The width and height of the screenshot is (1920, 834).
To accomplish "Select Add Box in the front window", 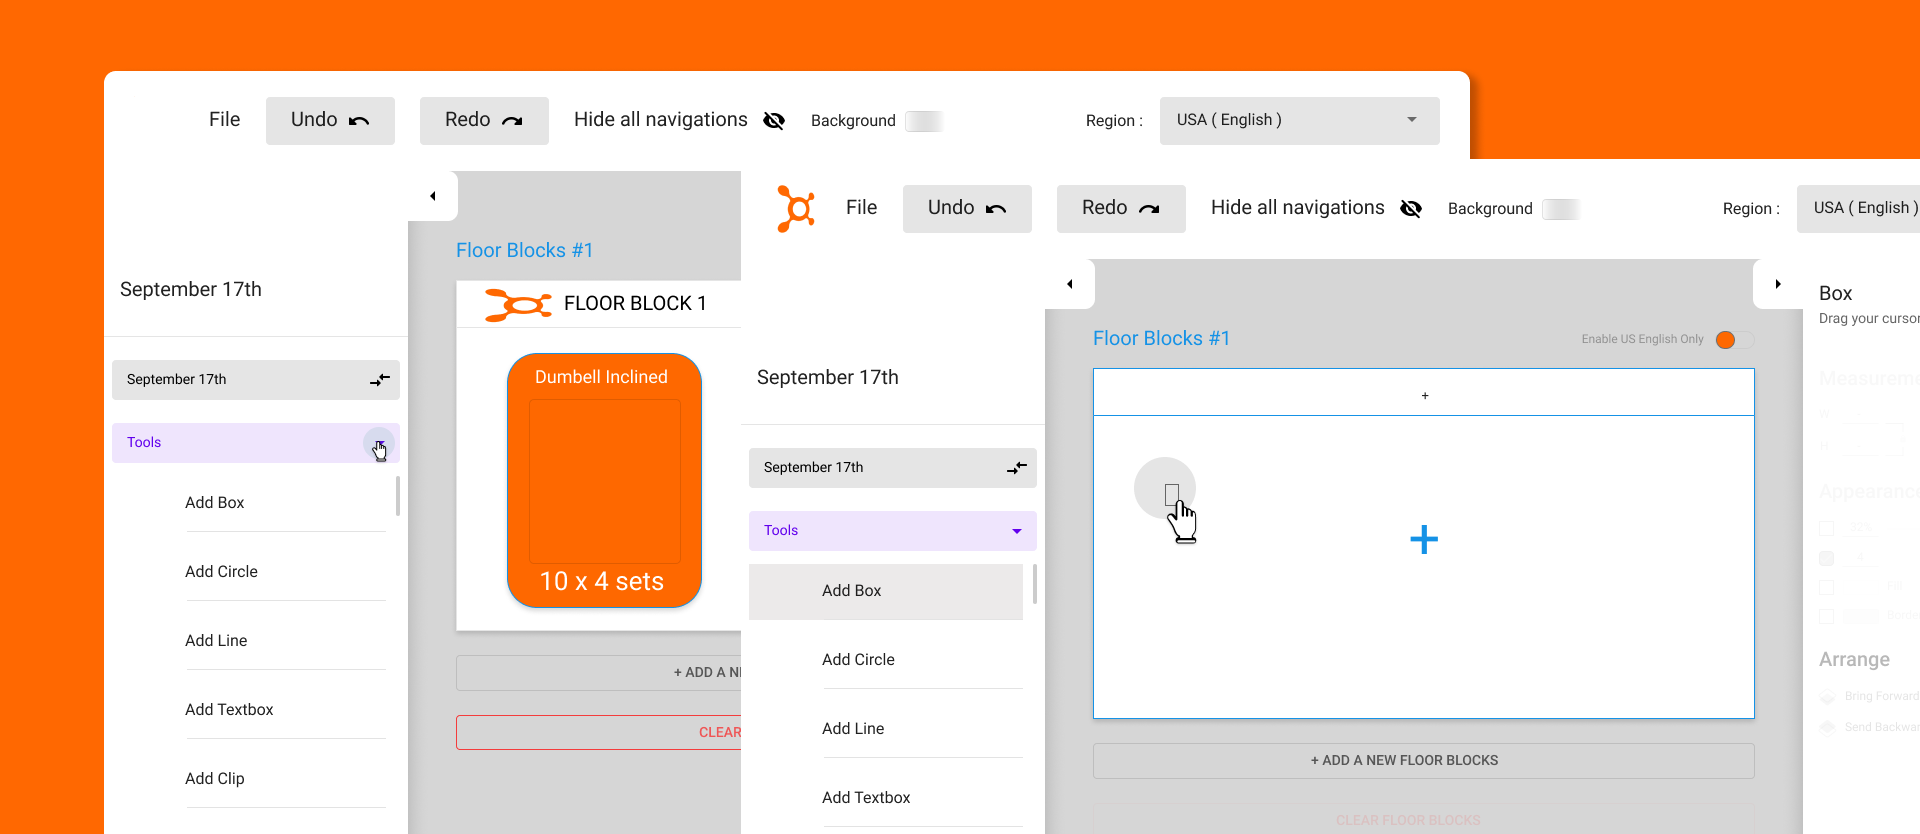I will (x=886, y=591).
